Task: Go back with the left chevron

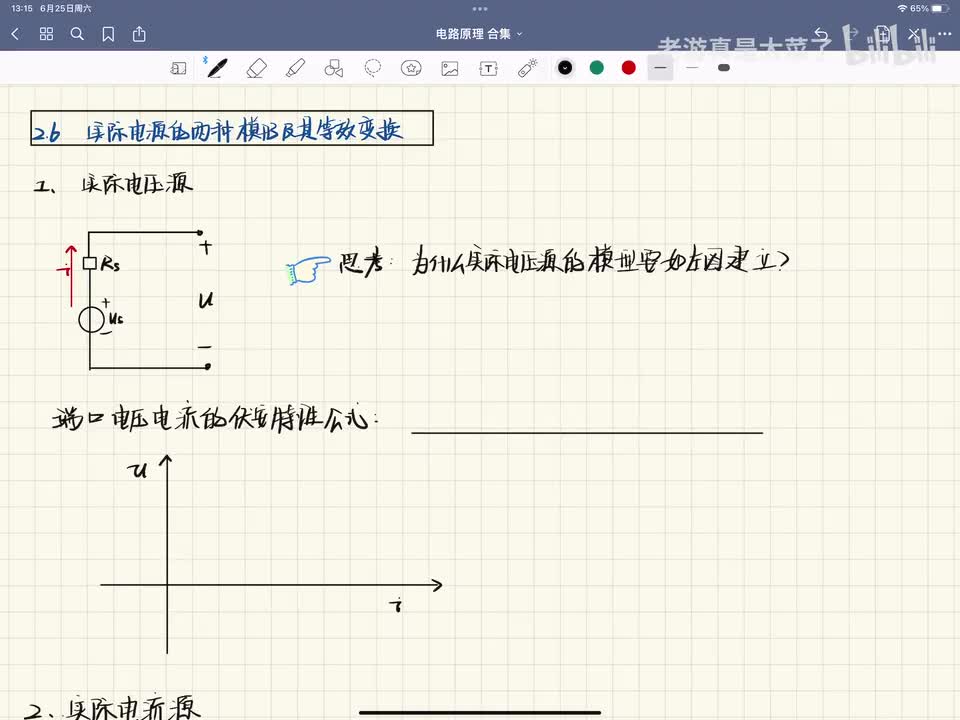Action: point(16,34)
